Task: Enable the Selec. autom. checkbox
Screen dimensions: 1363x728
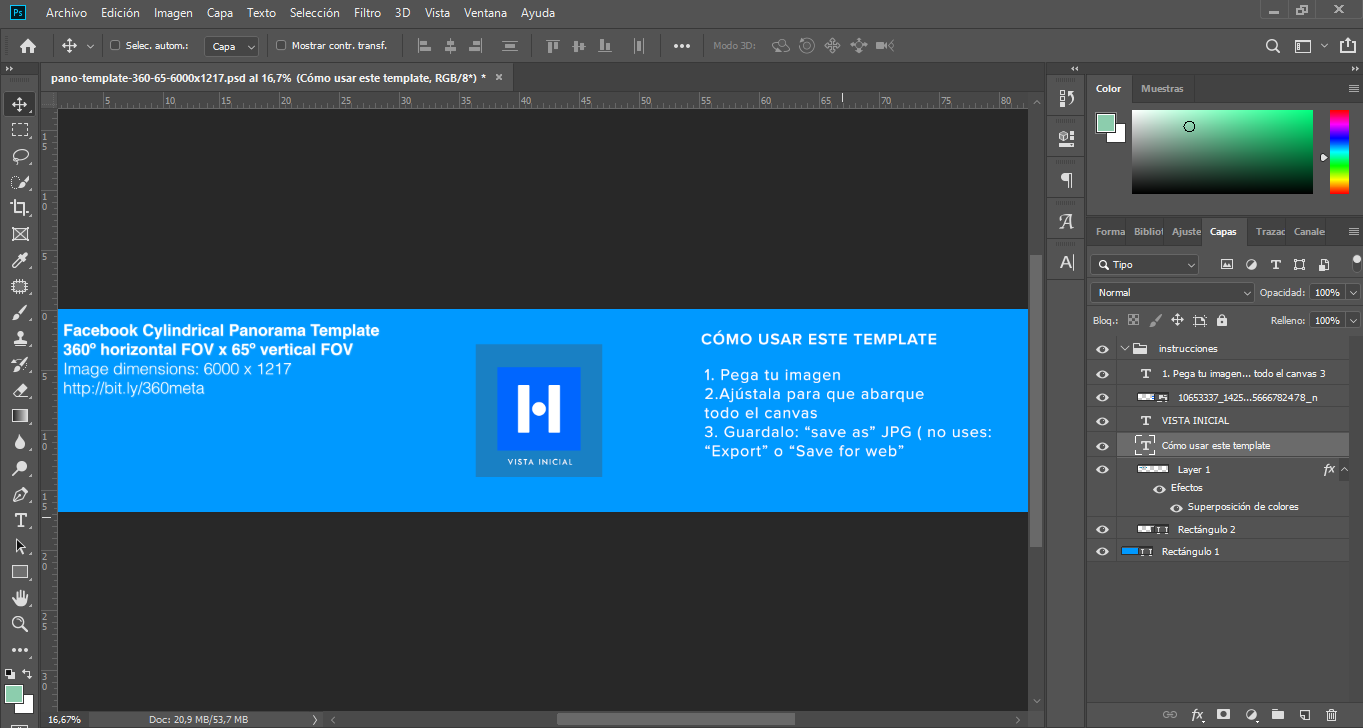Action: coord(115,45)
